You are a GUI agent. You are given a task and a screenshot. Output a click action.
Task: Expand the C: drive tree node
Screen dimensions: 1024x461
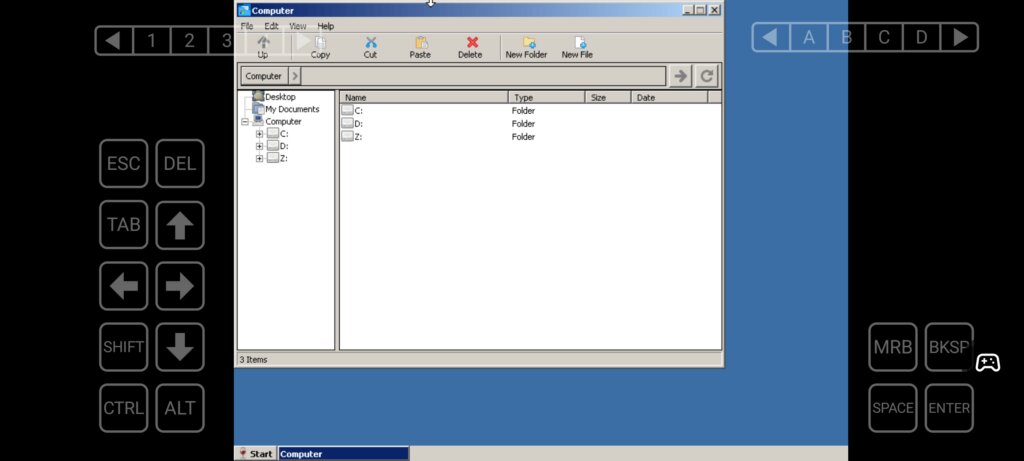(x=260, y=134)
